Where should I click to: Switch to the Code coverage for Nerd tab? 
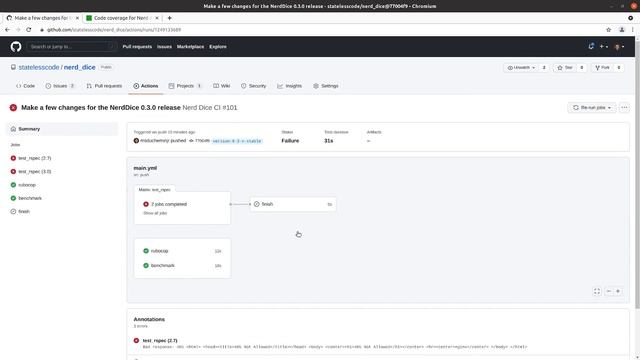pyautogui.click(x=123, y=18)
